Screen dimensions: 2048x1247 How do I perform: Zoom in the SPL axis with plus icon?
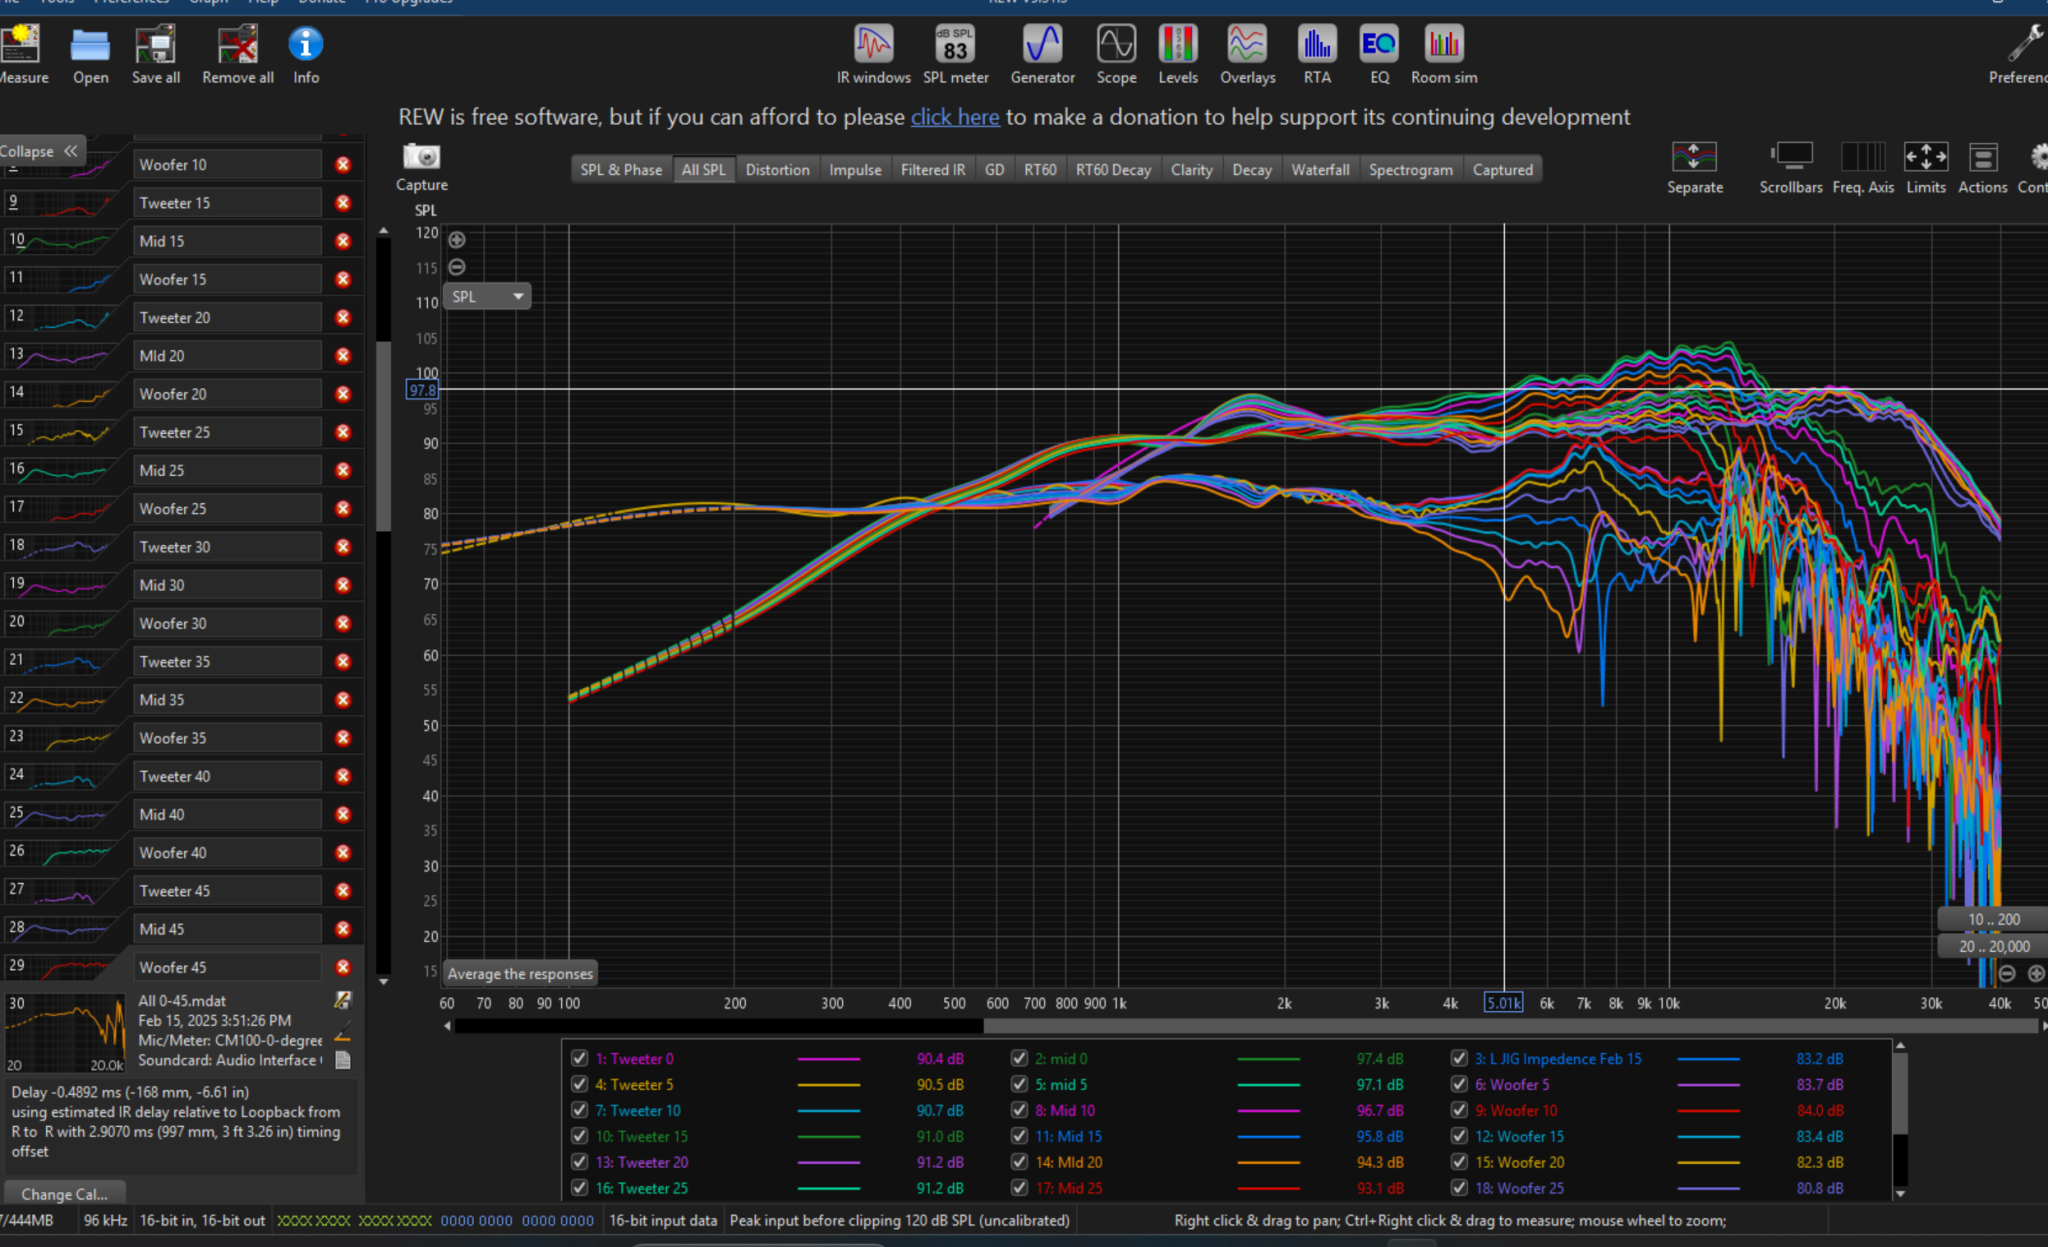[x=457, y=240]
